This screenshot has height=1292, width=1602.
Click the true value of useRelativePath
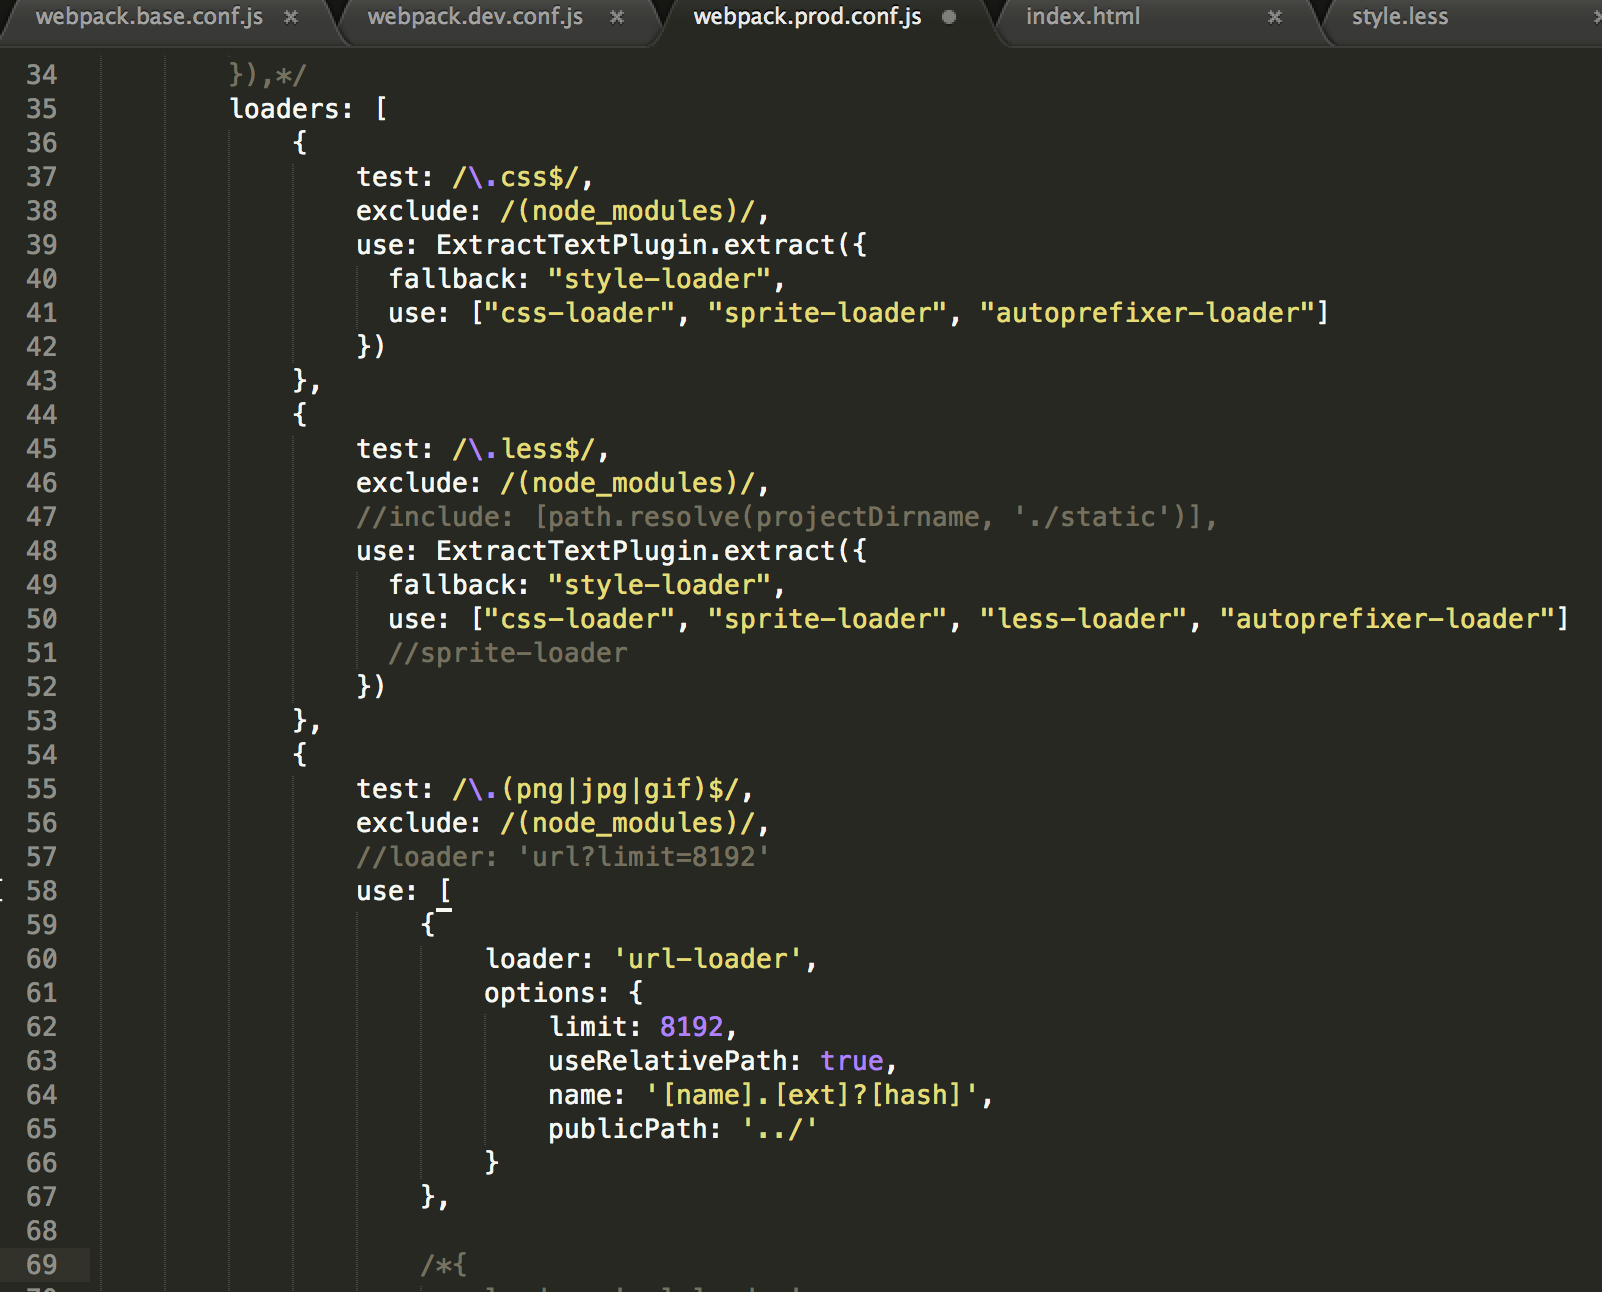point(852,1061)
